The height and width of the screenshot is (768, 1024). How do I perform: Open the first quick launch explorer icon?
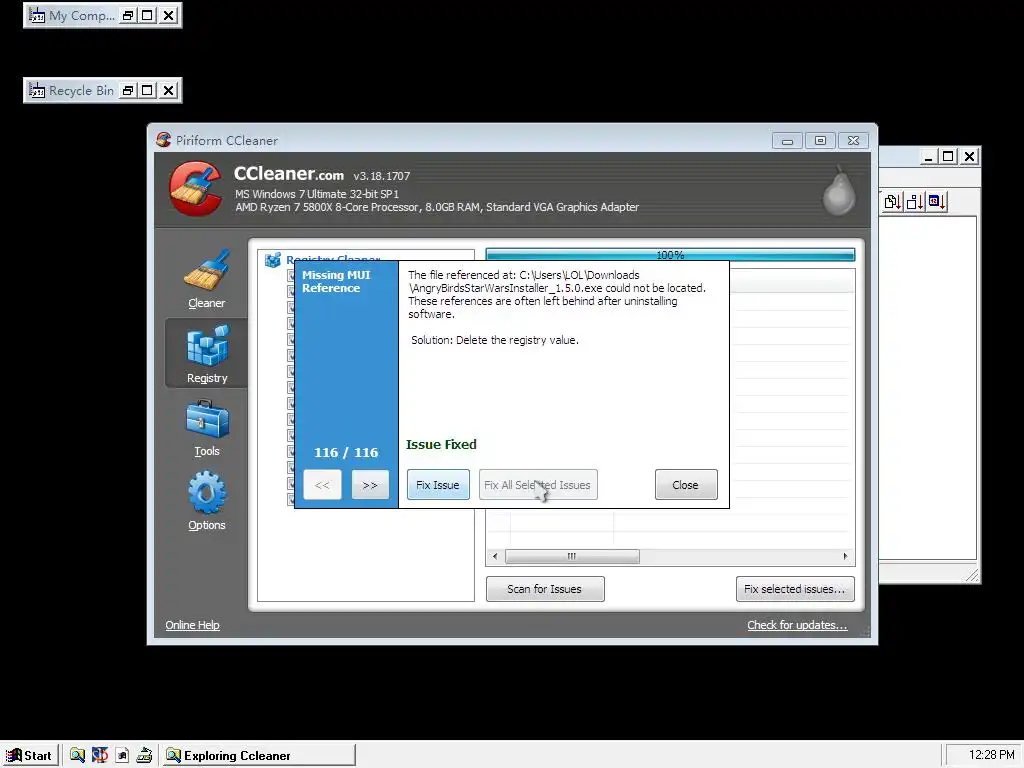78,756
